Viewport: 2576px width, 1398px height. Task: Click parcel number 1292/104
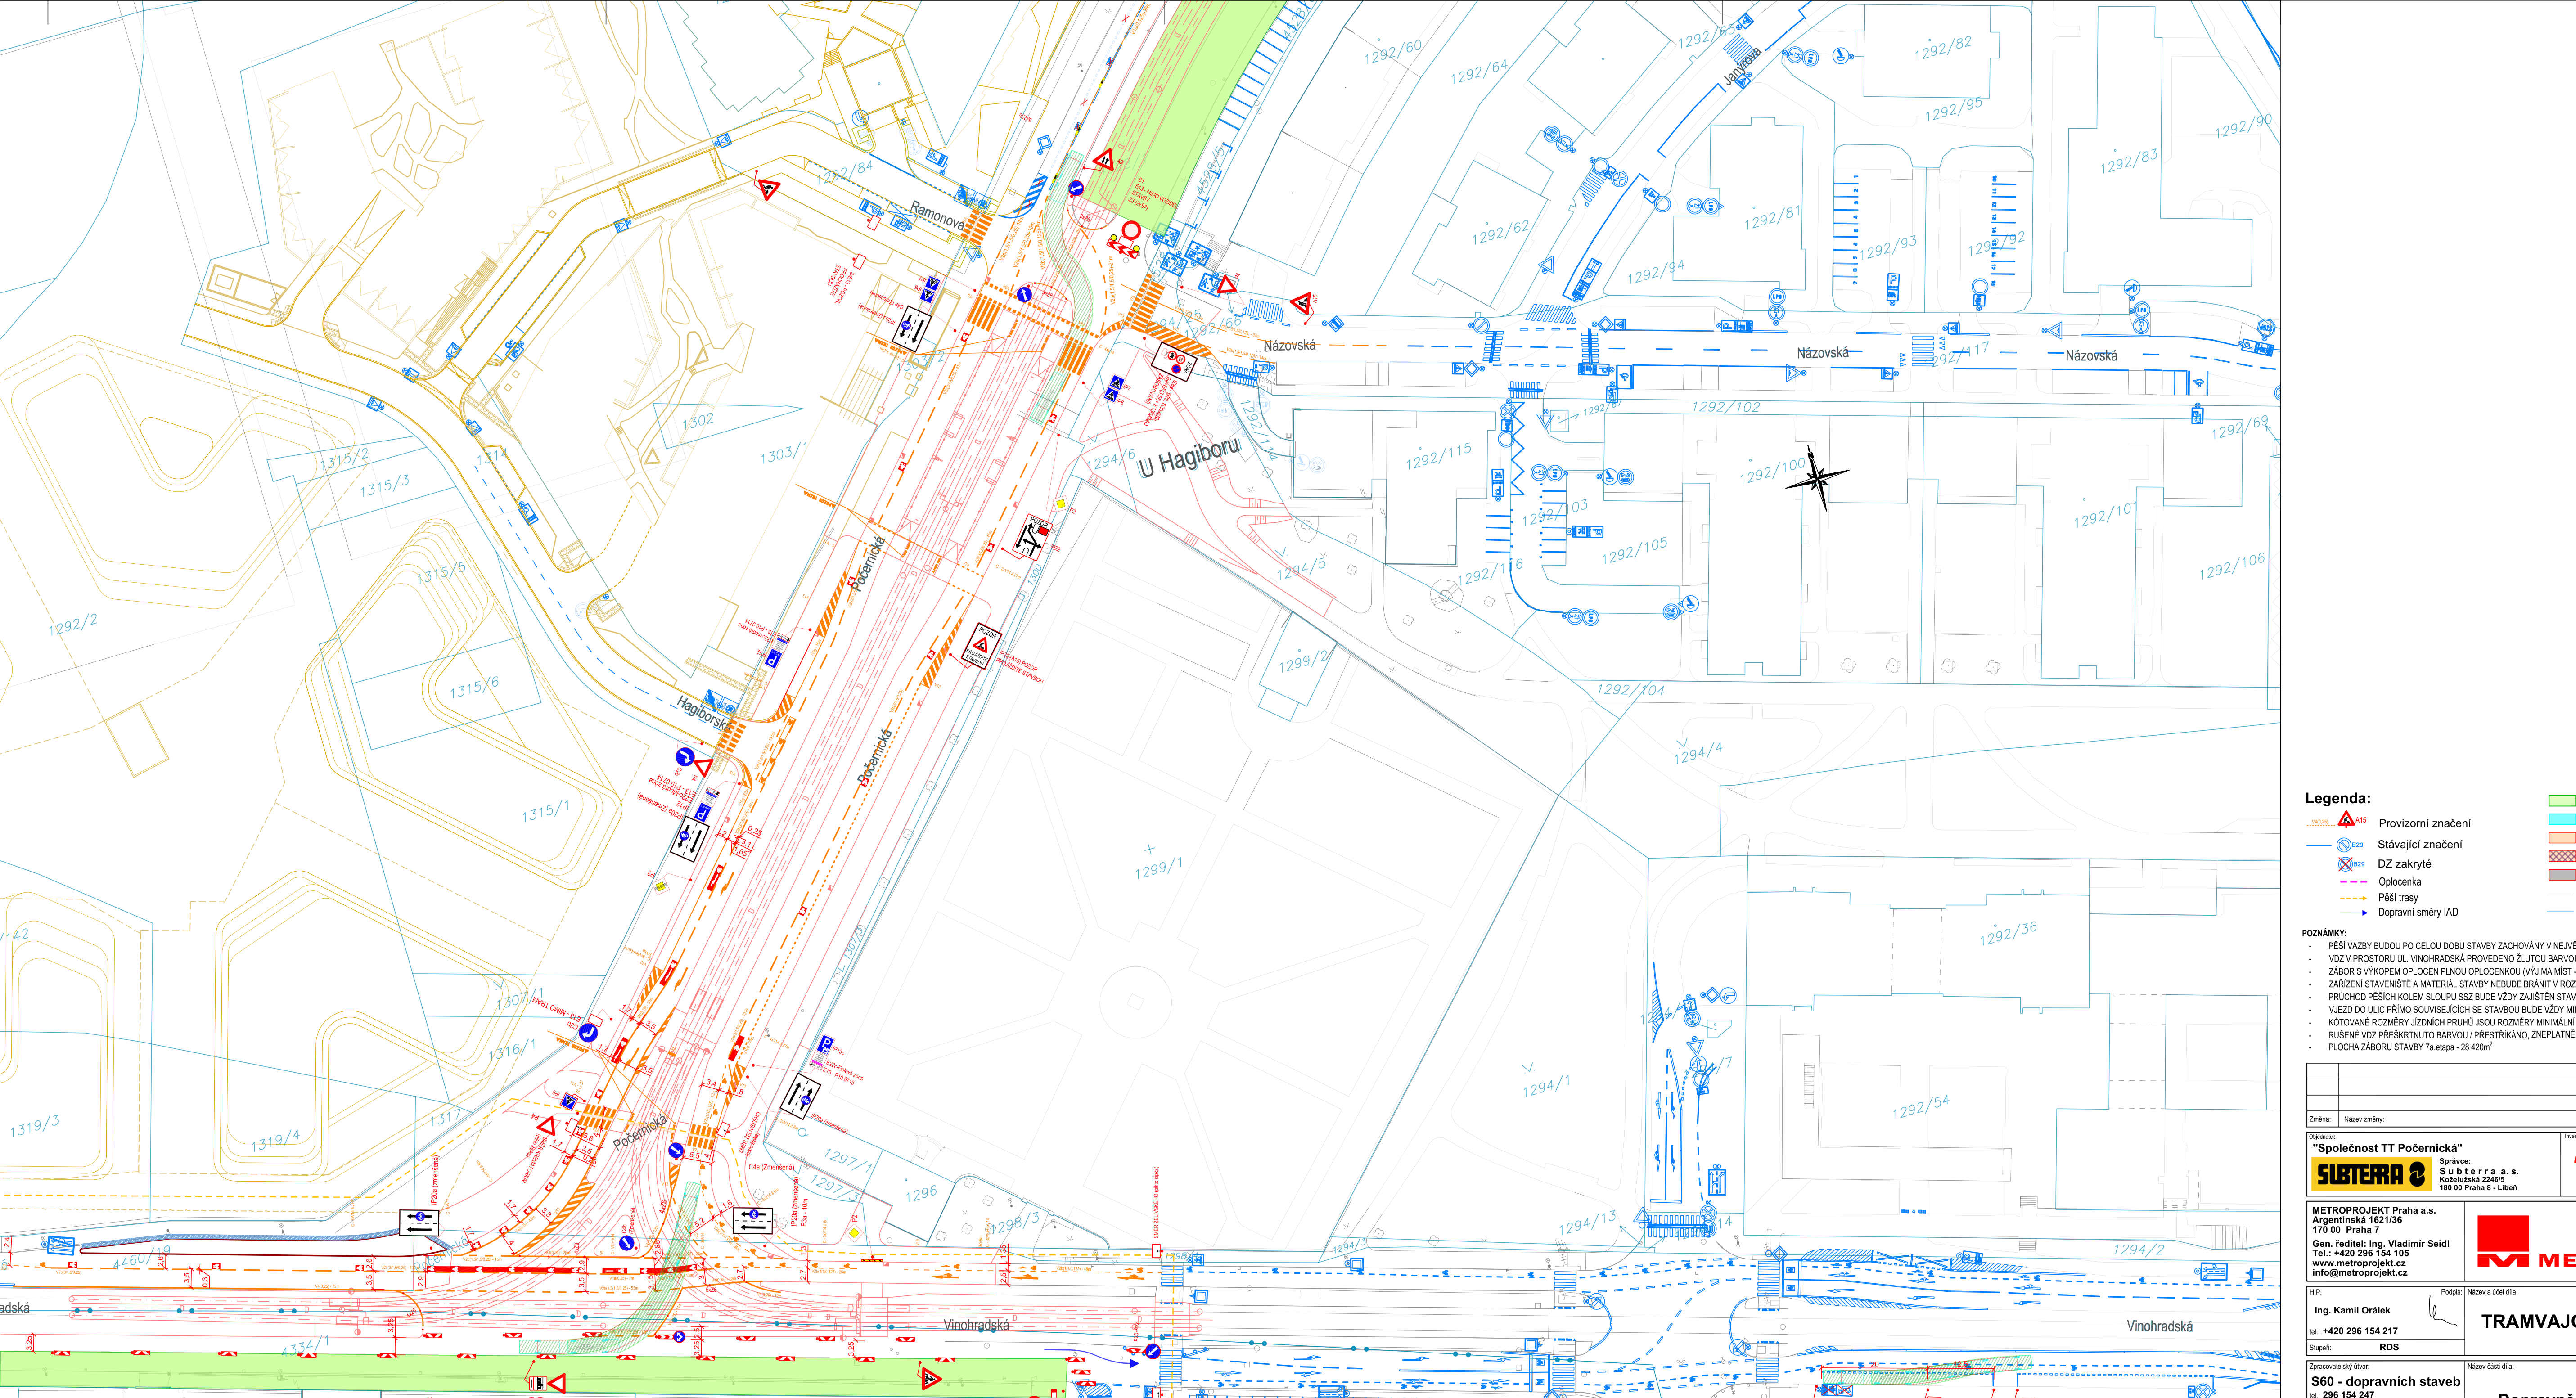click(1631, 689)
